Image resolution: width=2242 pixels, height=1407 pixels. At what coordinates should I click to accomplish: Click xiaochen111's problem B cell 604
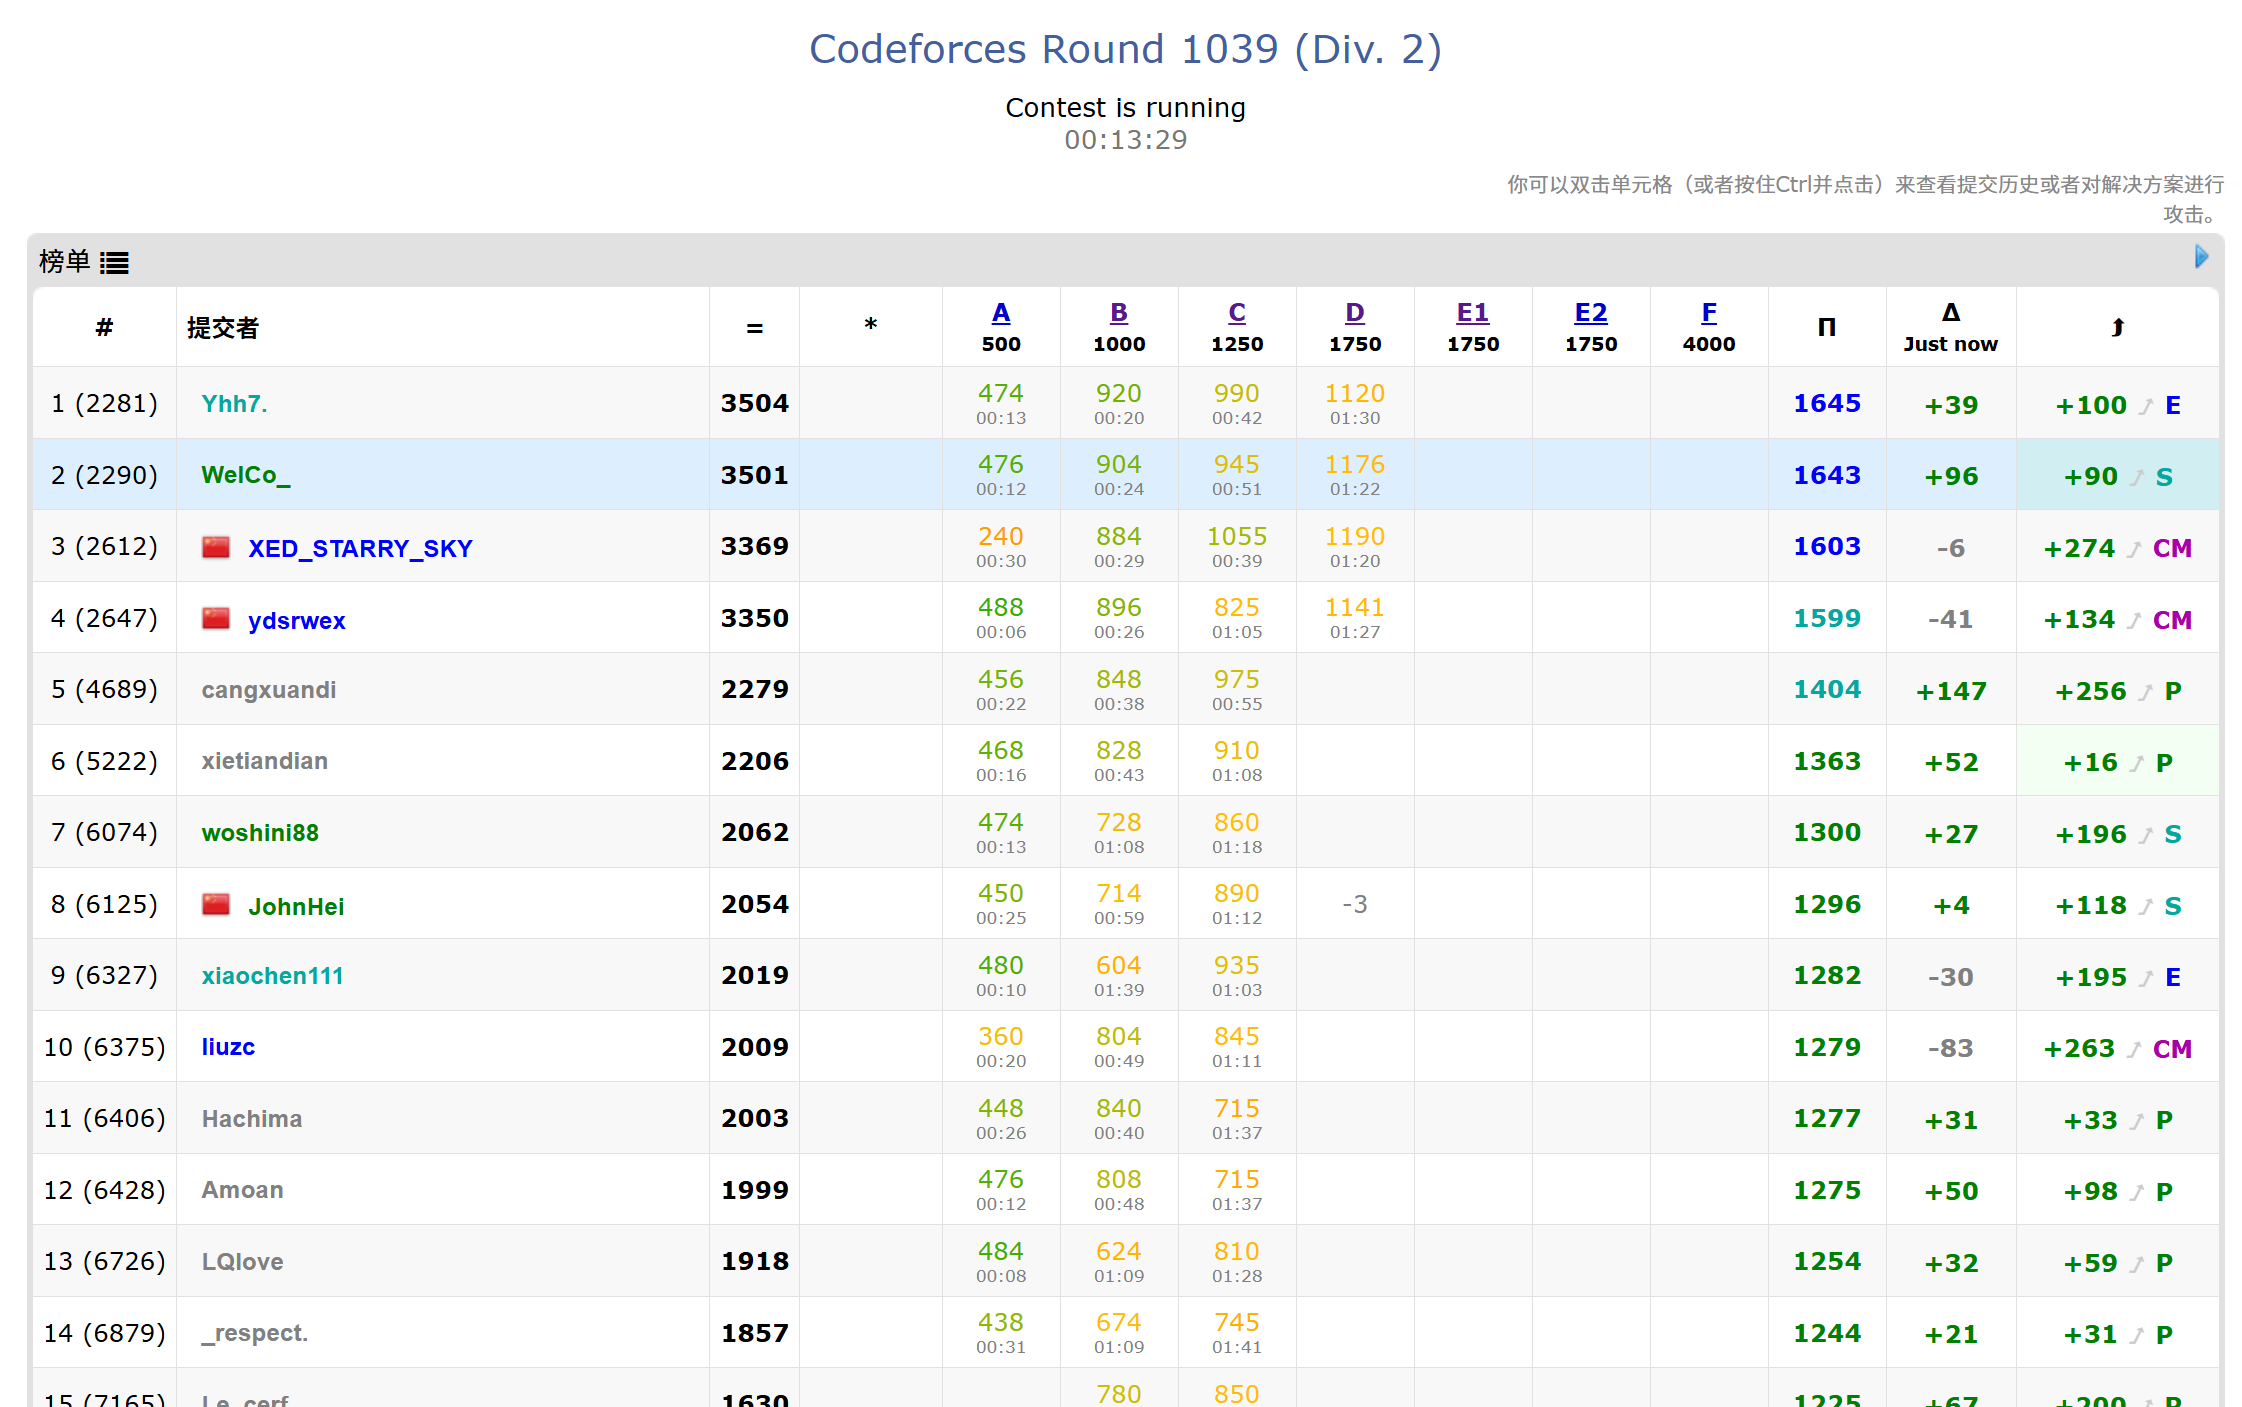click(1118, 976)
